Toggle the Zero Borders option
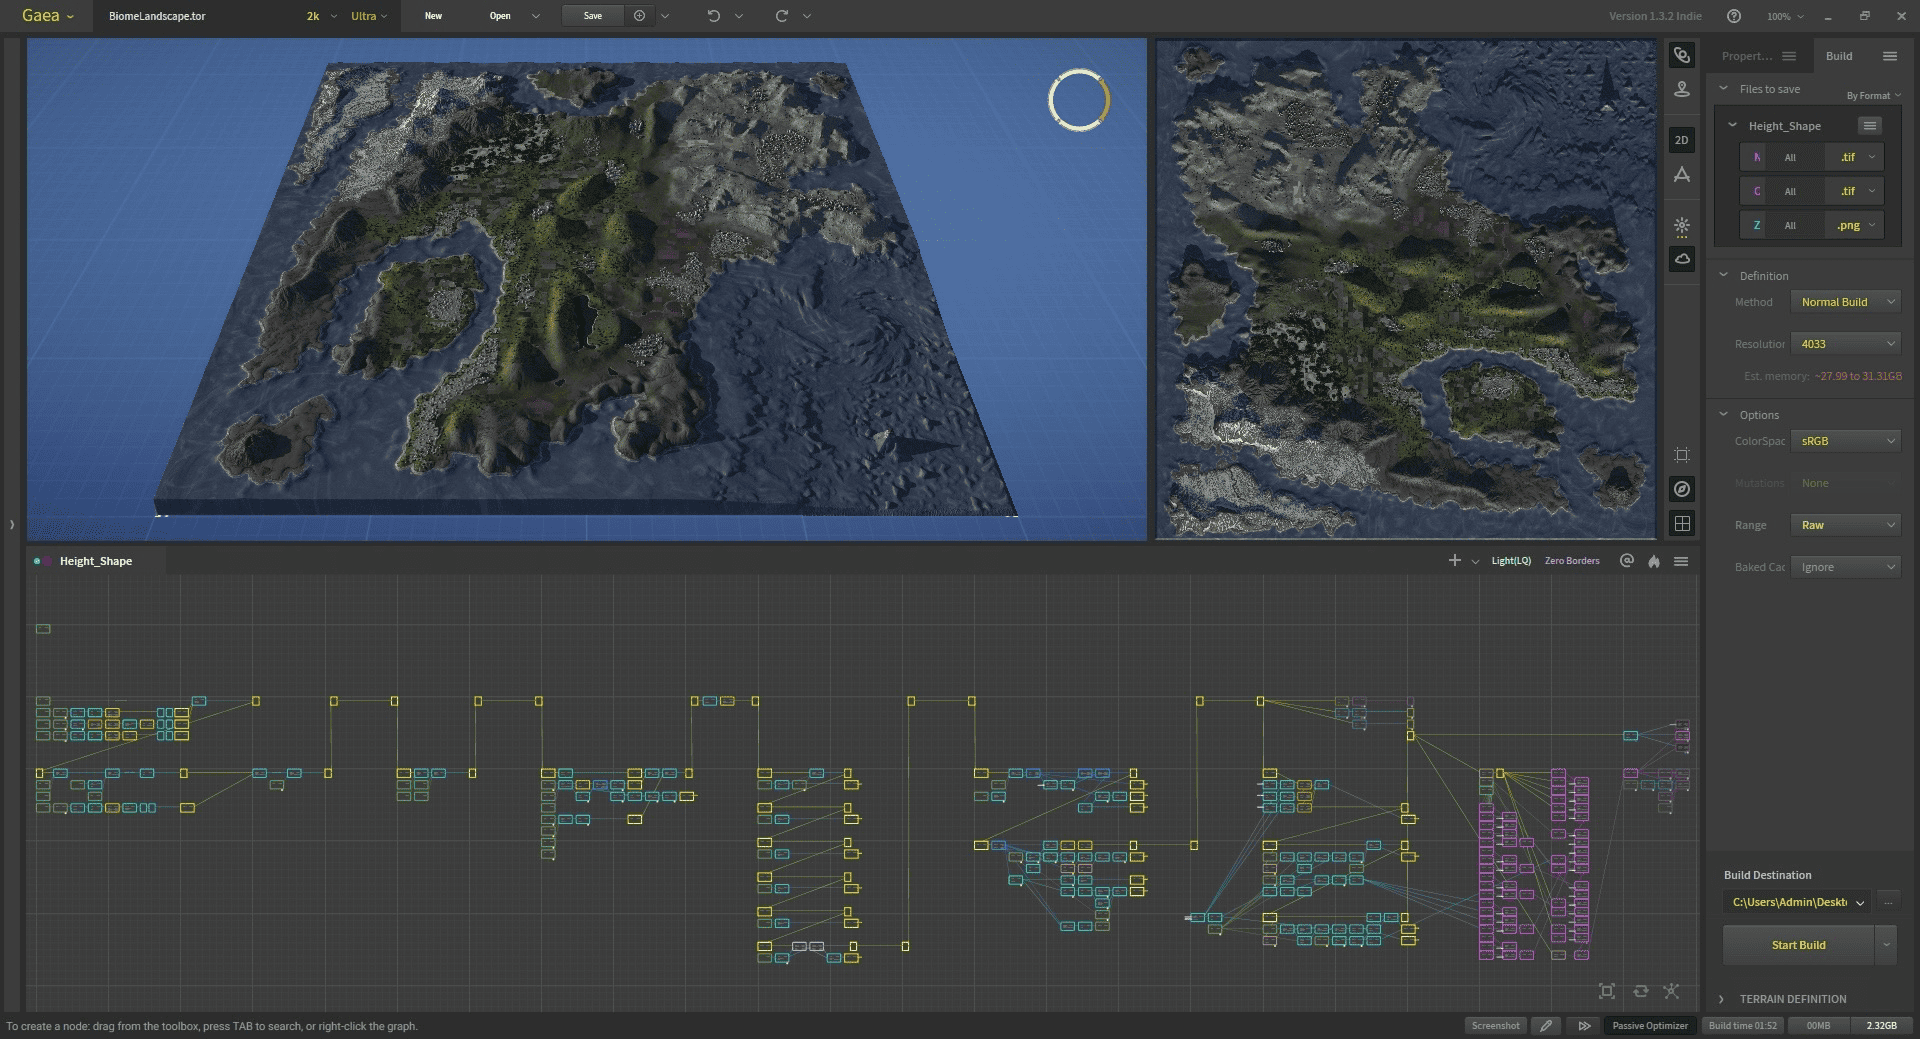 point(1571,561)
